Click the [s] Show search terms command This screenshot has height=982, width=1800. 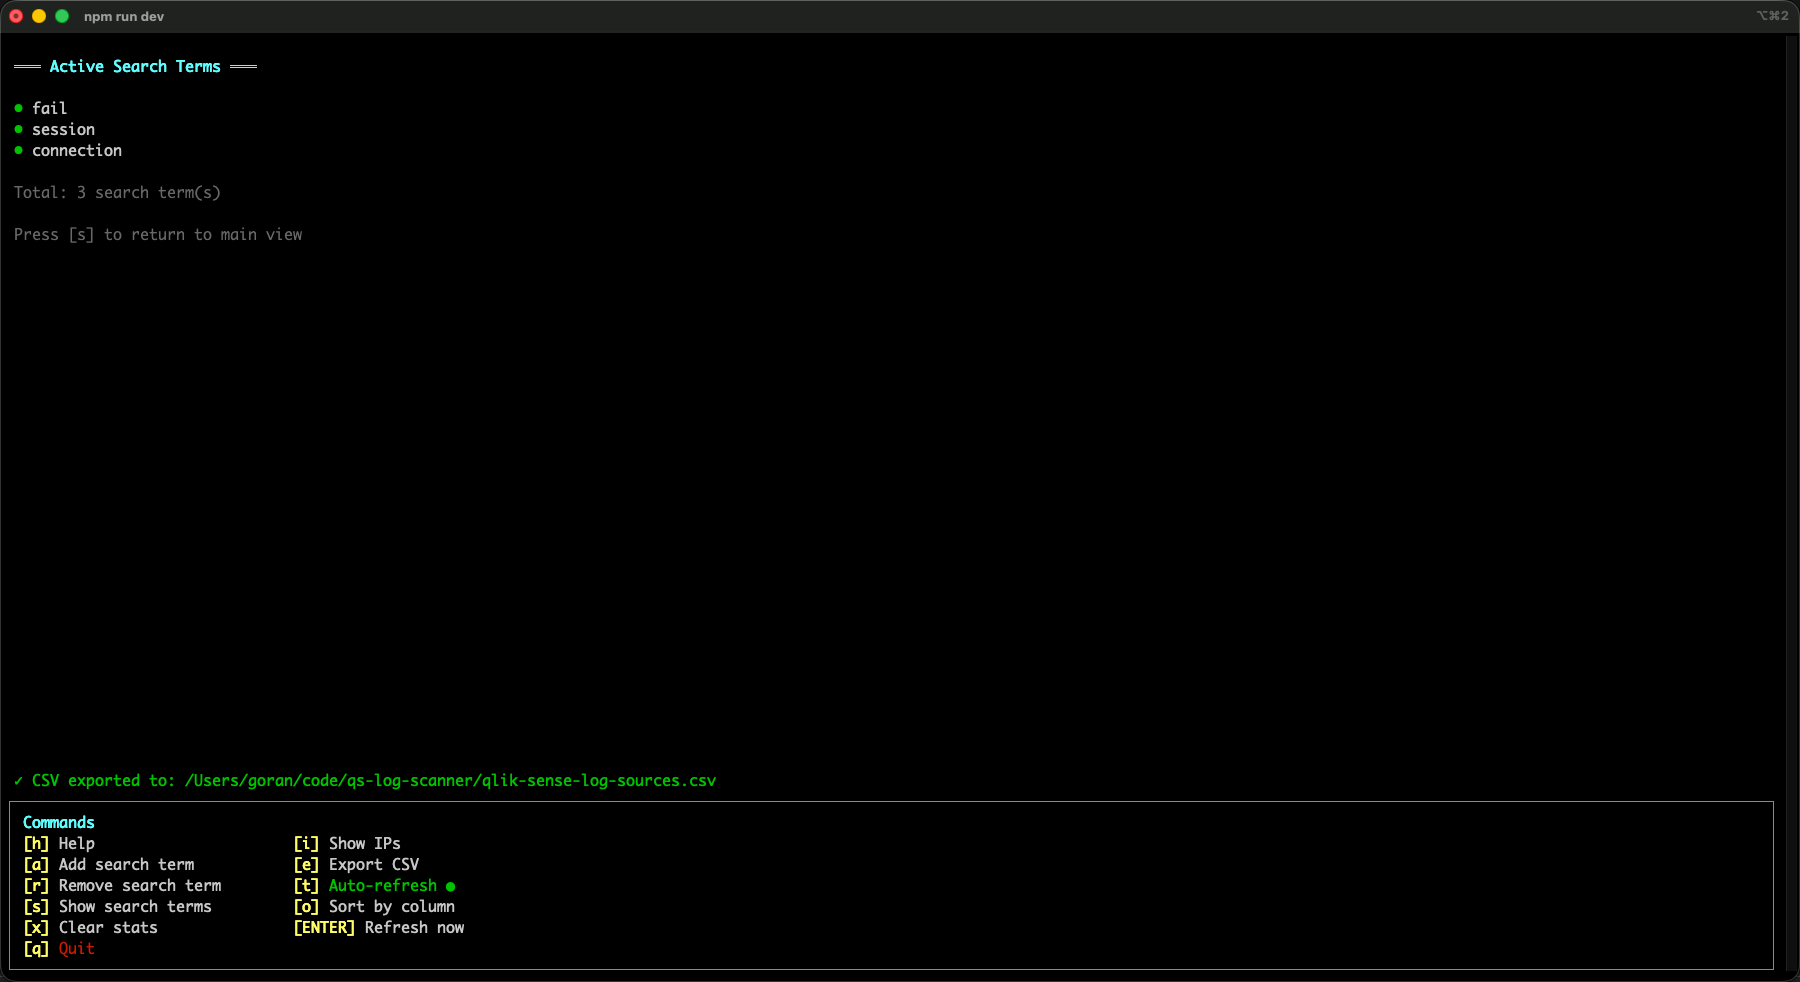point(117,906)
